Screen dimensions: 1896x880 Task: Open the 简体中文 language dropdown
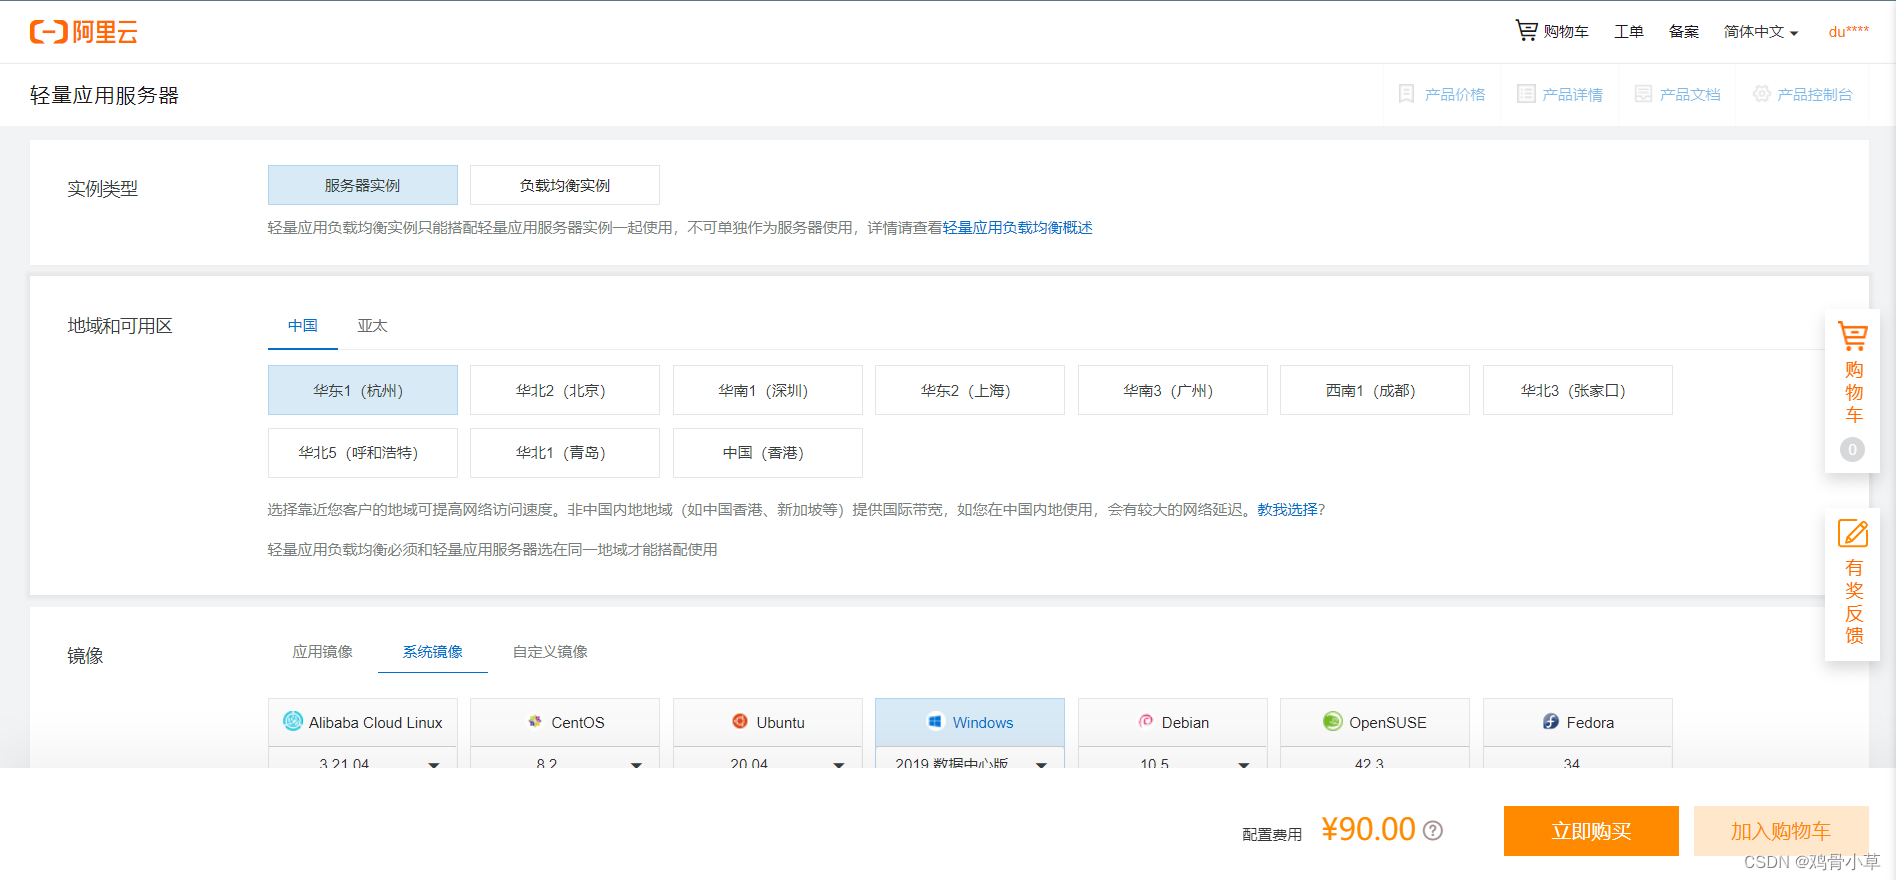tap(1761, 32)
